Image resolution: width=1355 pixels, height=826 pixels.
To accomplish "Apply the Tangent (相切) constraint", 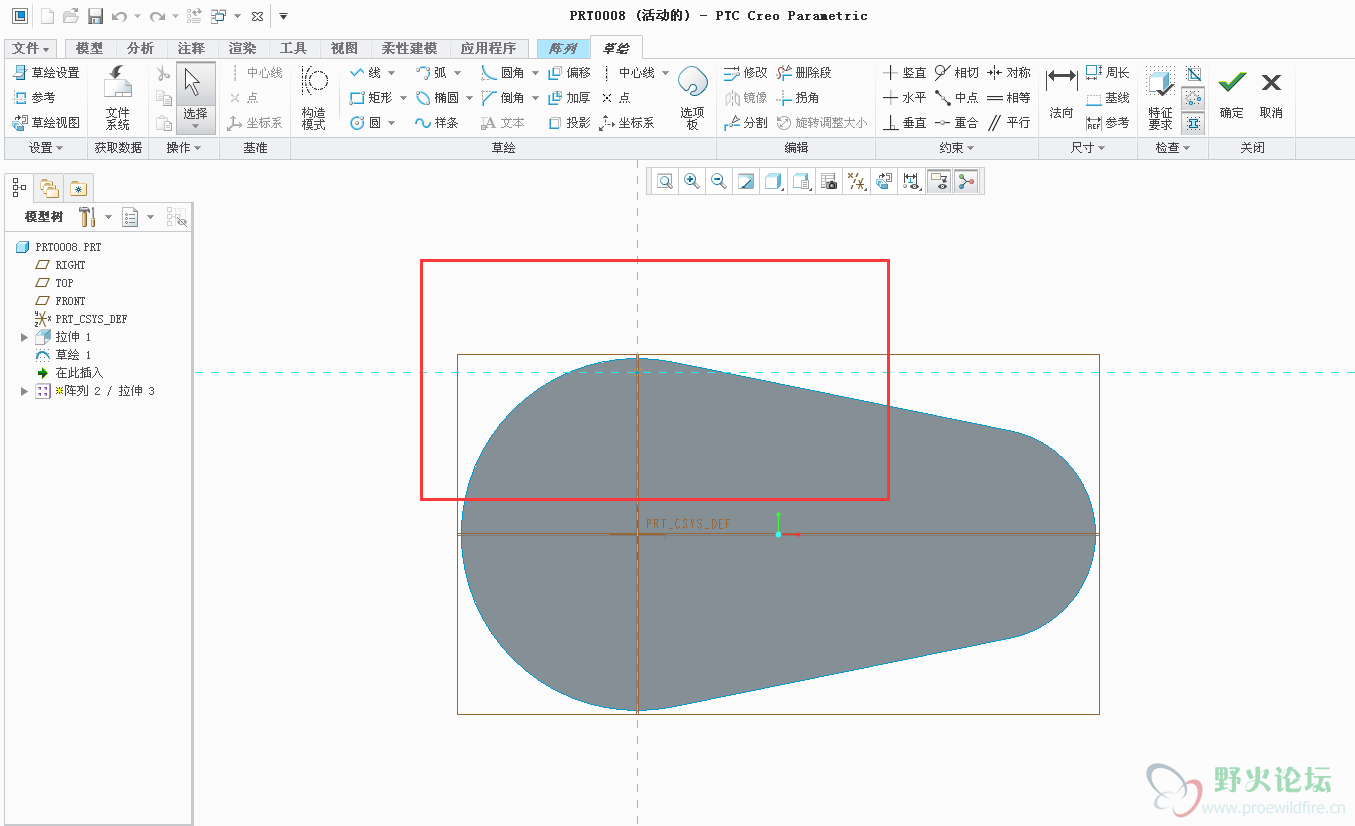I will click(957, 73).
